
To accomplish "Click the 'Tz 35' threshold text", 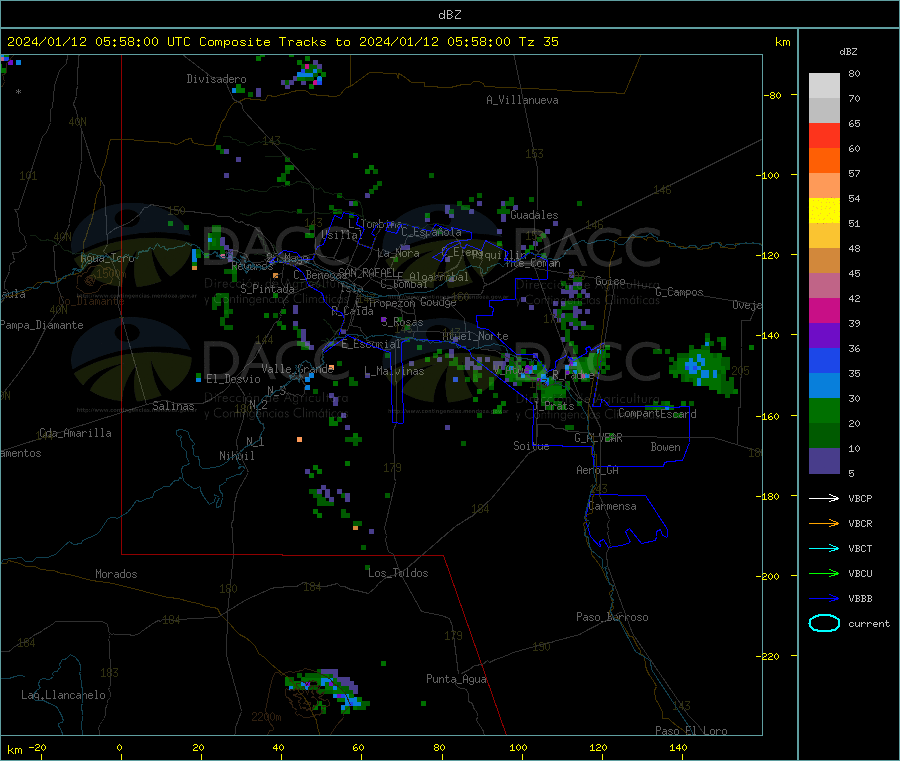I will tap(538, 42).
